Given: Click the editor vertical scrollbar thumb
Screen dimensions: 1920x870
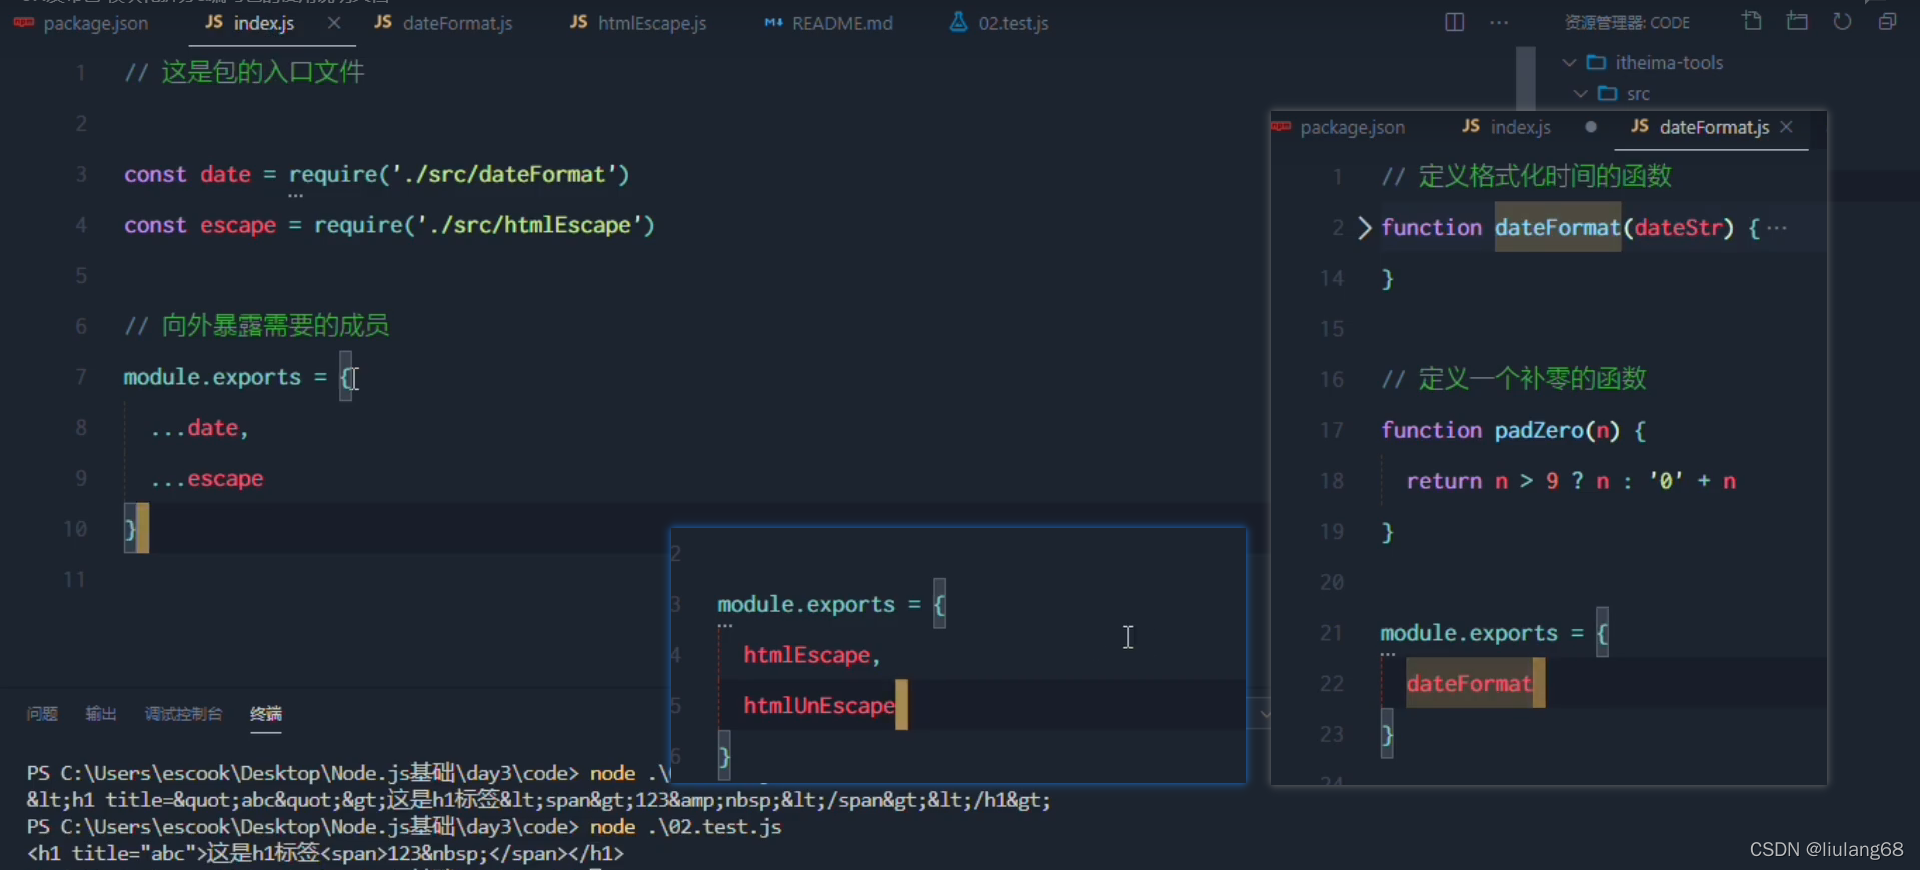Looking at the screenshot, I should [x=1525, y=78].
